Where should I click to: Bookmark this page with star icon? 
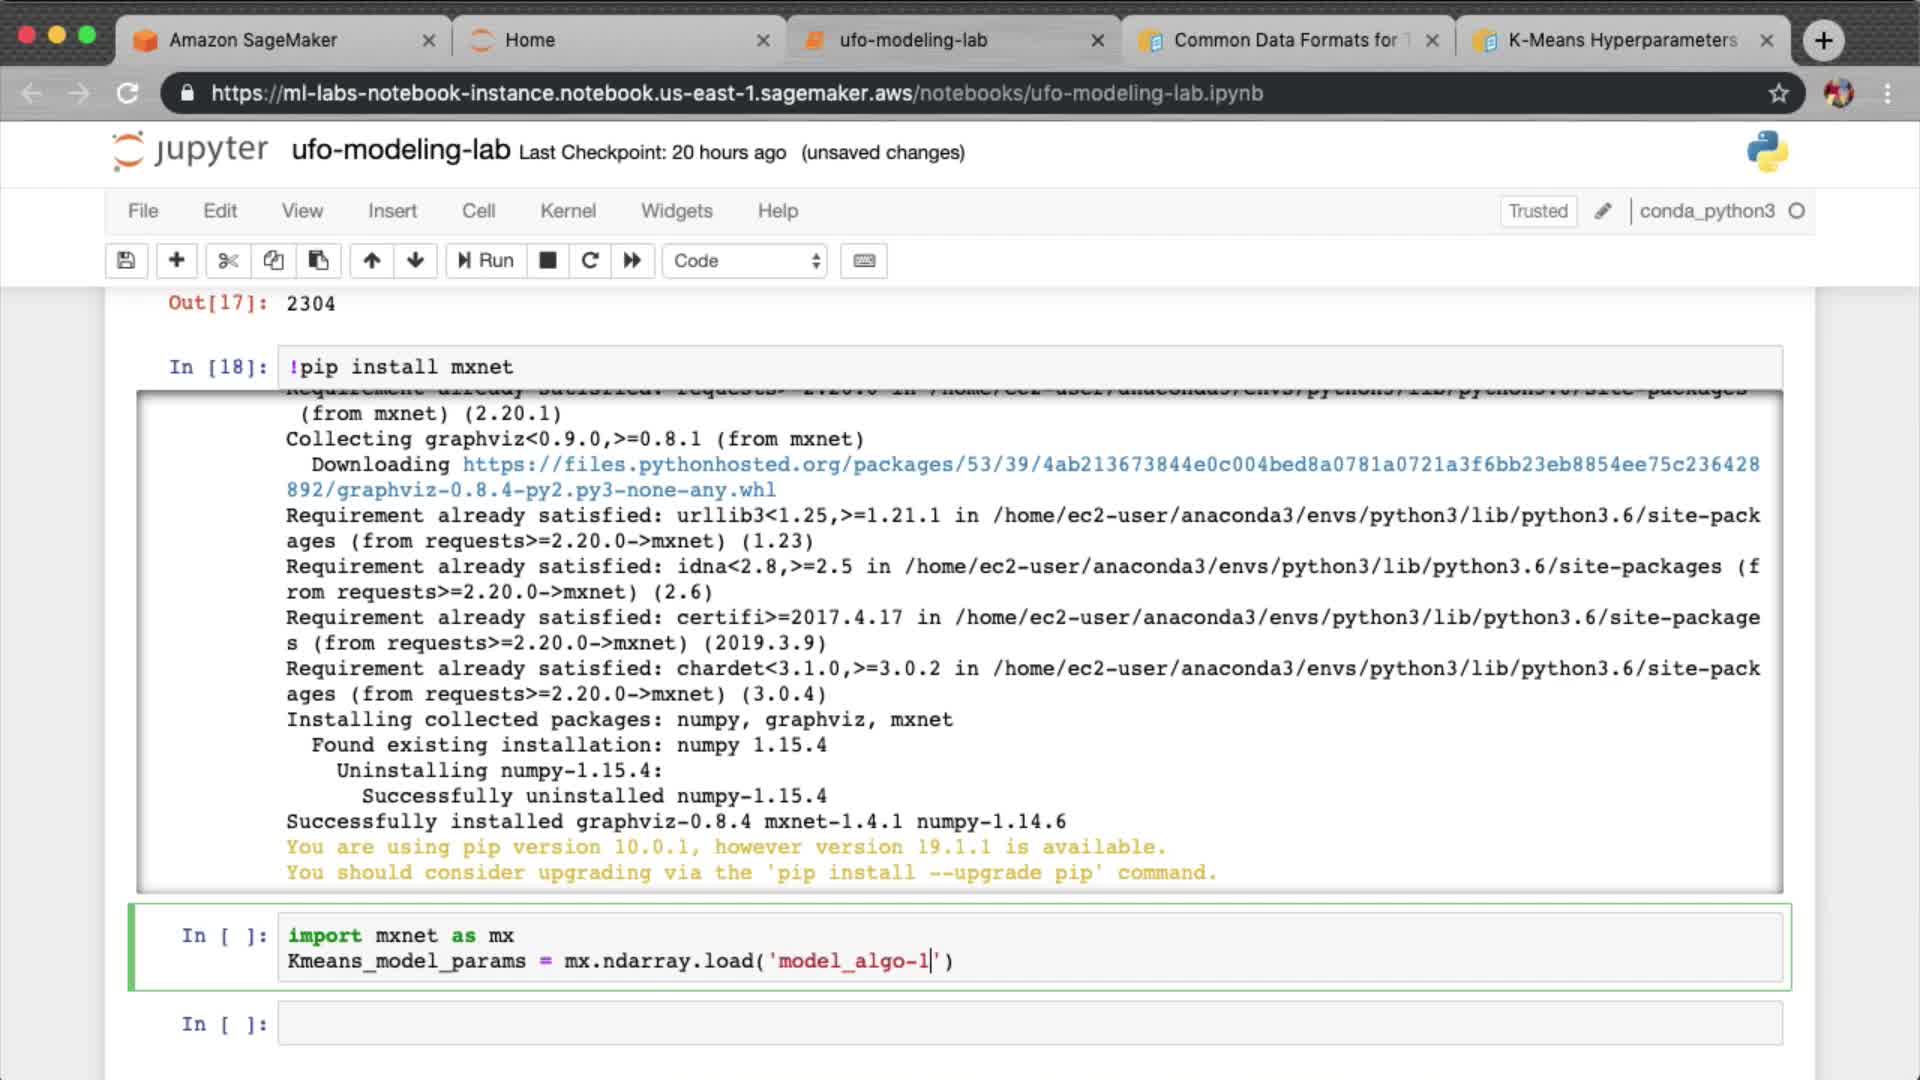(1778, 93)
